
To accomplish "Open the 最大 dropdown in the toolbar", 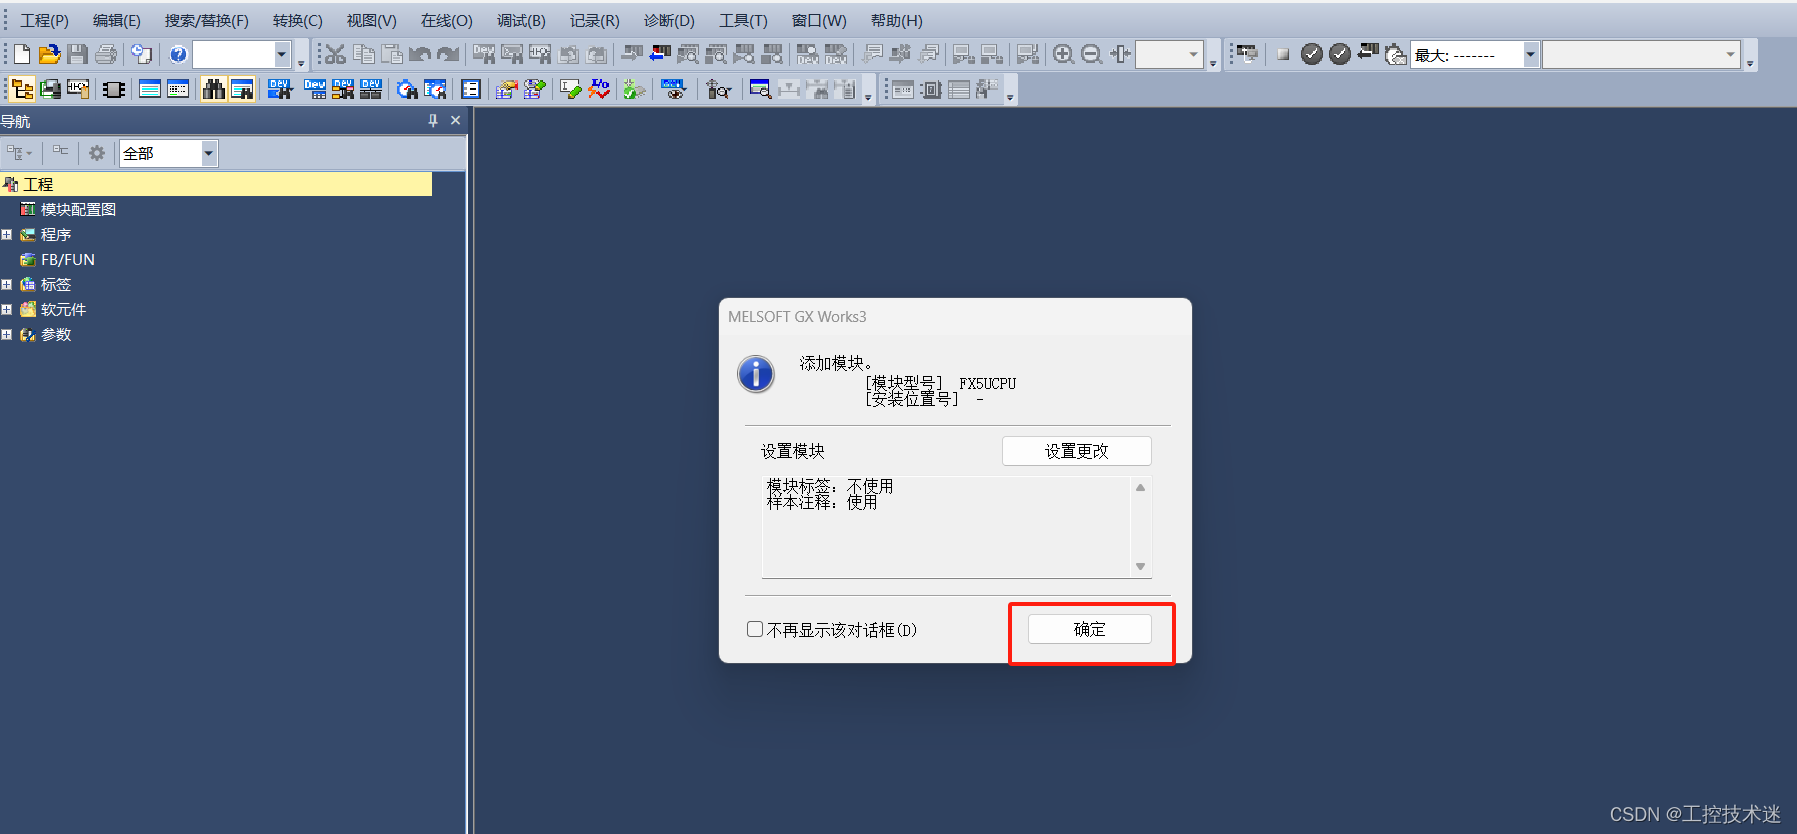I will [x=1530, y=54].
